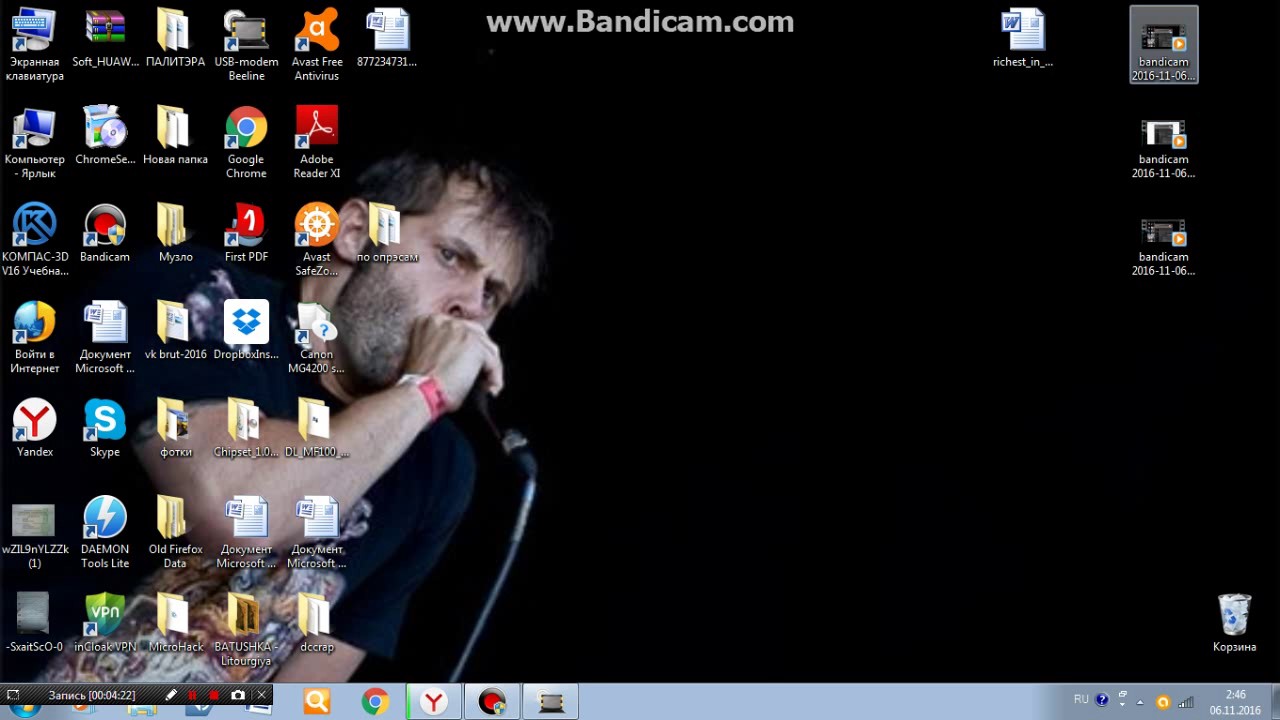
Task: Click the Запись [00:04:22] timer text
Action: click(x=92, y=695)
